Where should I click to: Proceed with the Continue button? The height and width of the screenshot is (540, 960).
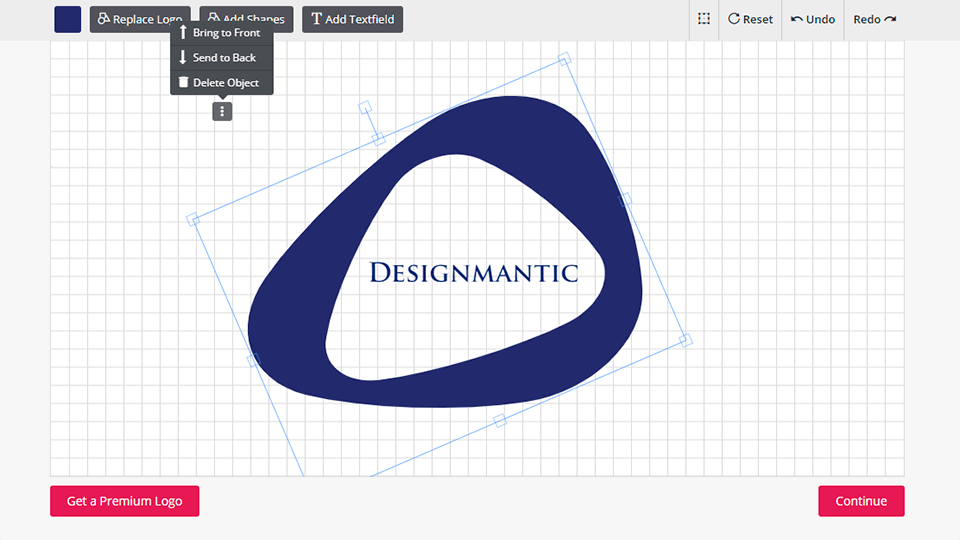point(861,501)
